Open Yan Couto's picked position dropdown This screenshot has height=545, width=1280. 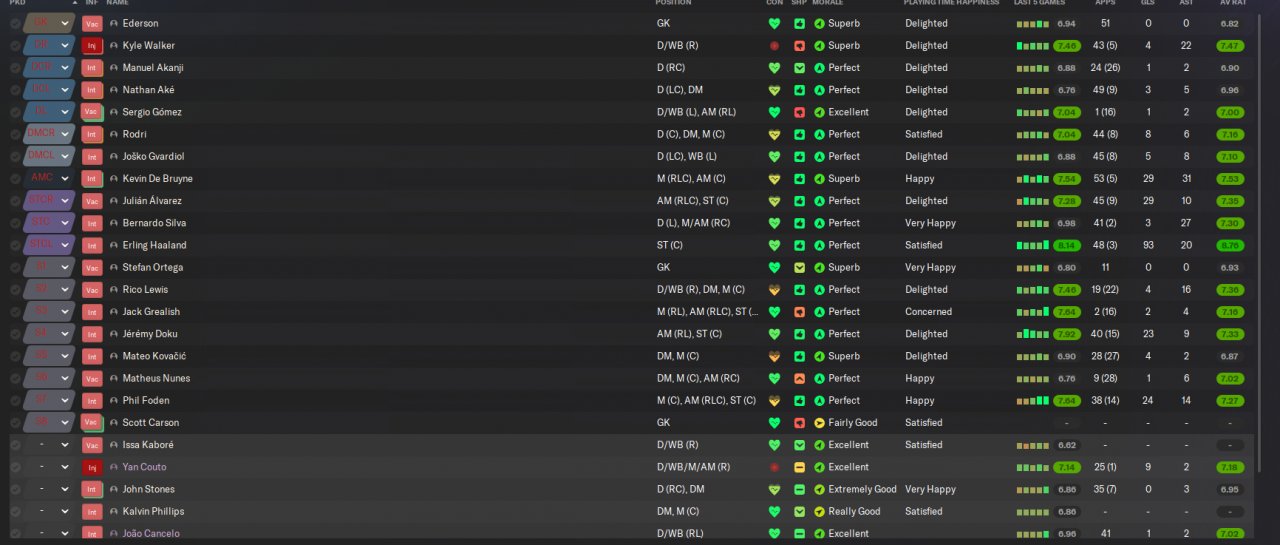point(65,467)
